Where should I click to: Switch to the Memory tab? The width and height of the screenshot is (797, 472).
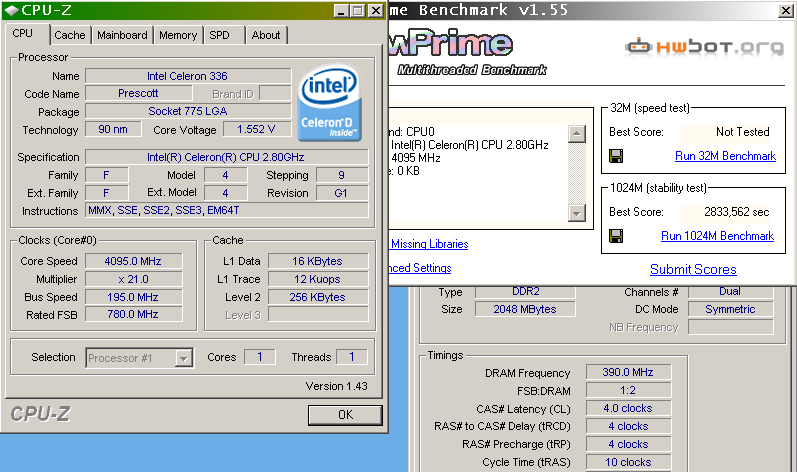pos(178,35)
